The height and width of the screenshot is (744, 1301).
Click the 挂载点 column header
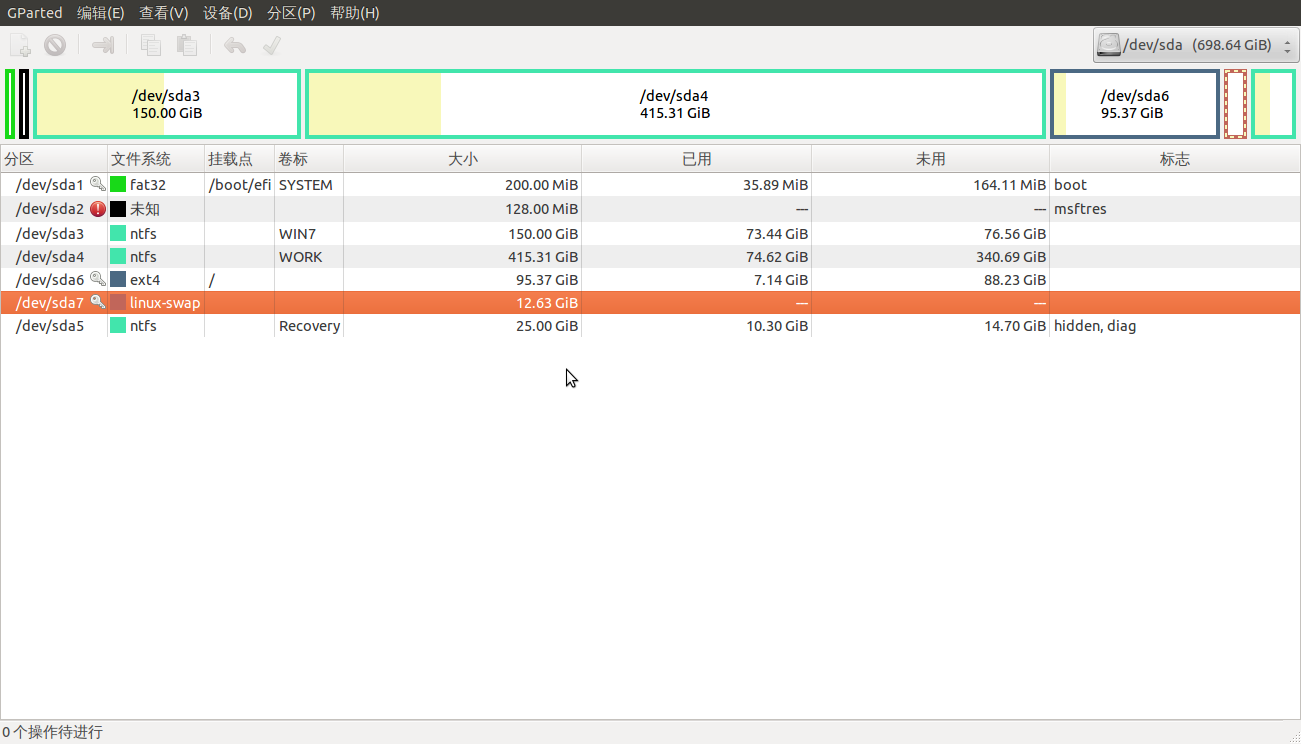tap(240, 159)
